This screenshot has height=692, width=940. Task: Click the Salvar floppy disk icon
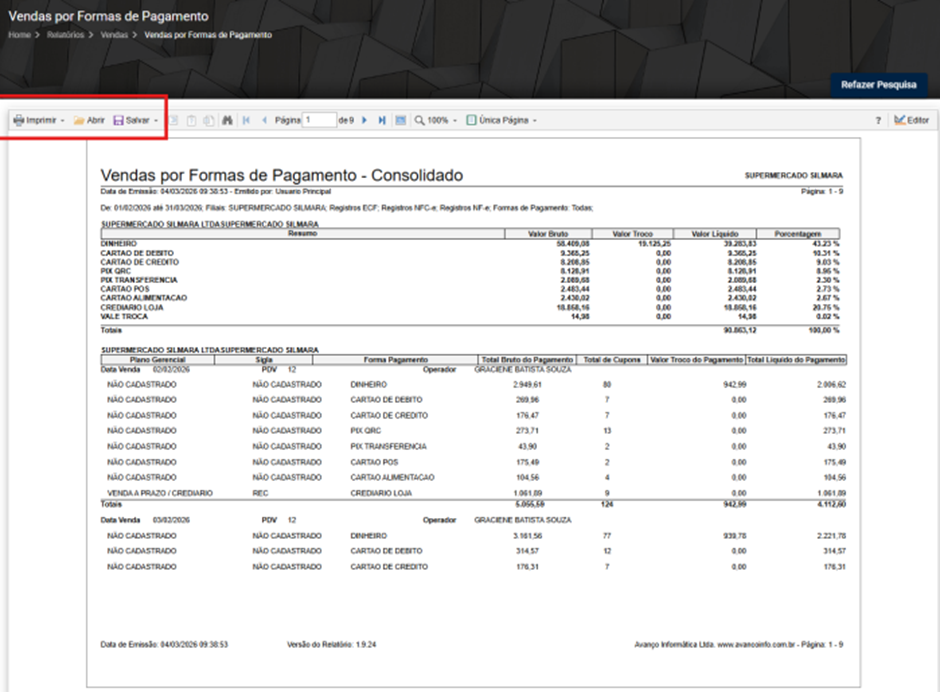point(119,121)
